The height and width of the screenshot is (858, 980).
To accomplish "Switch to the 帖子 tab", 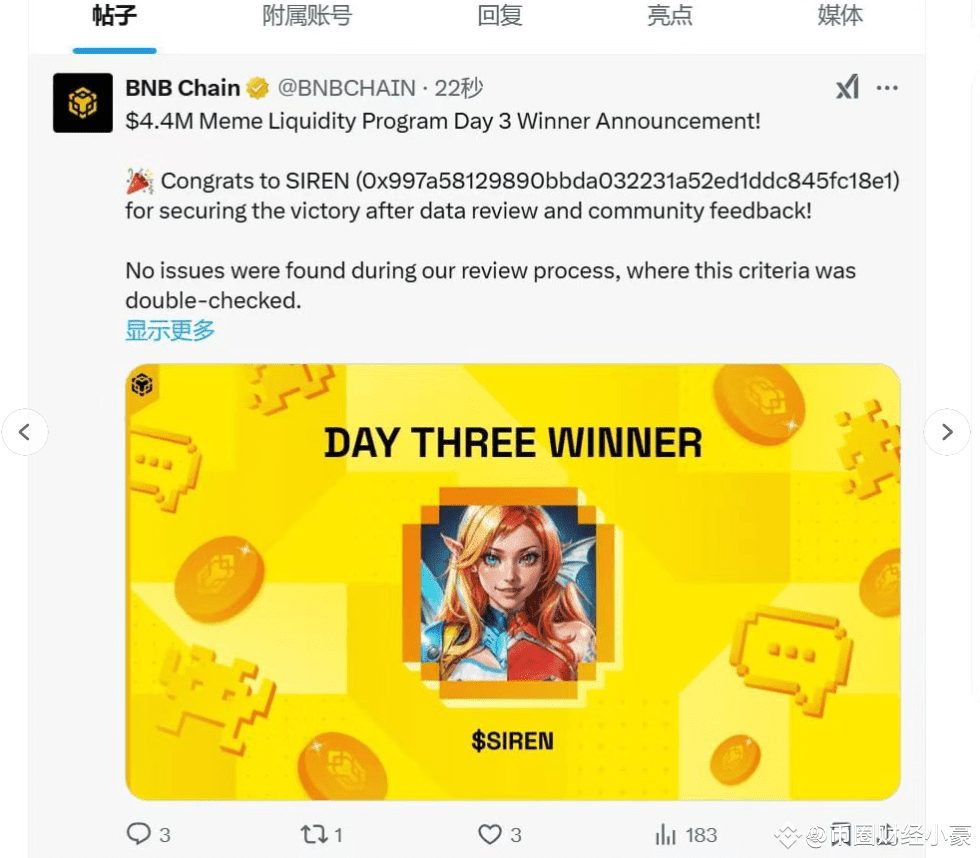I will pos(114,15).
